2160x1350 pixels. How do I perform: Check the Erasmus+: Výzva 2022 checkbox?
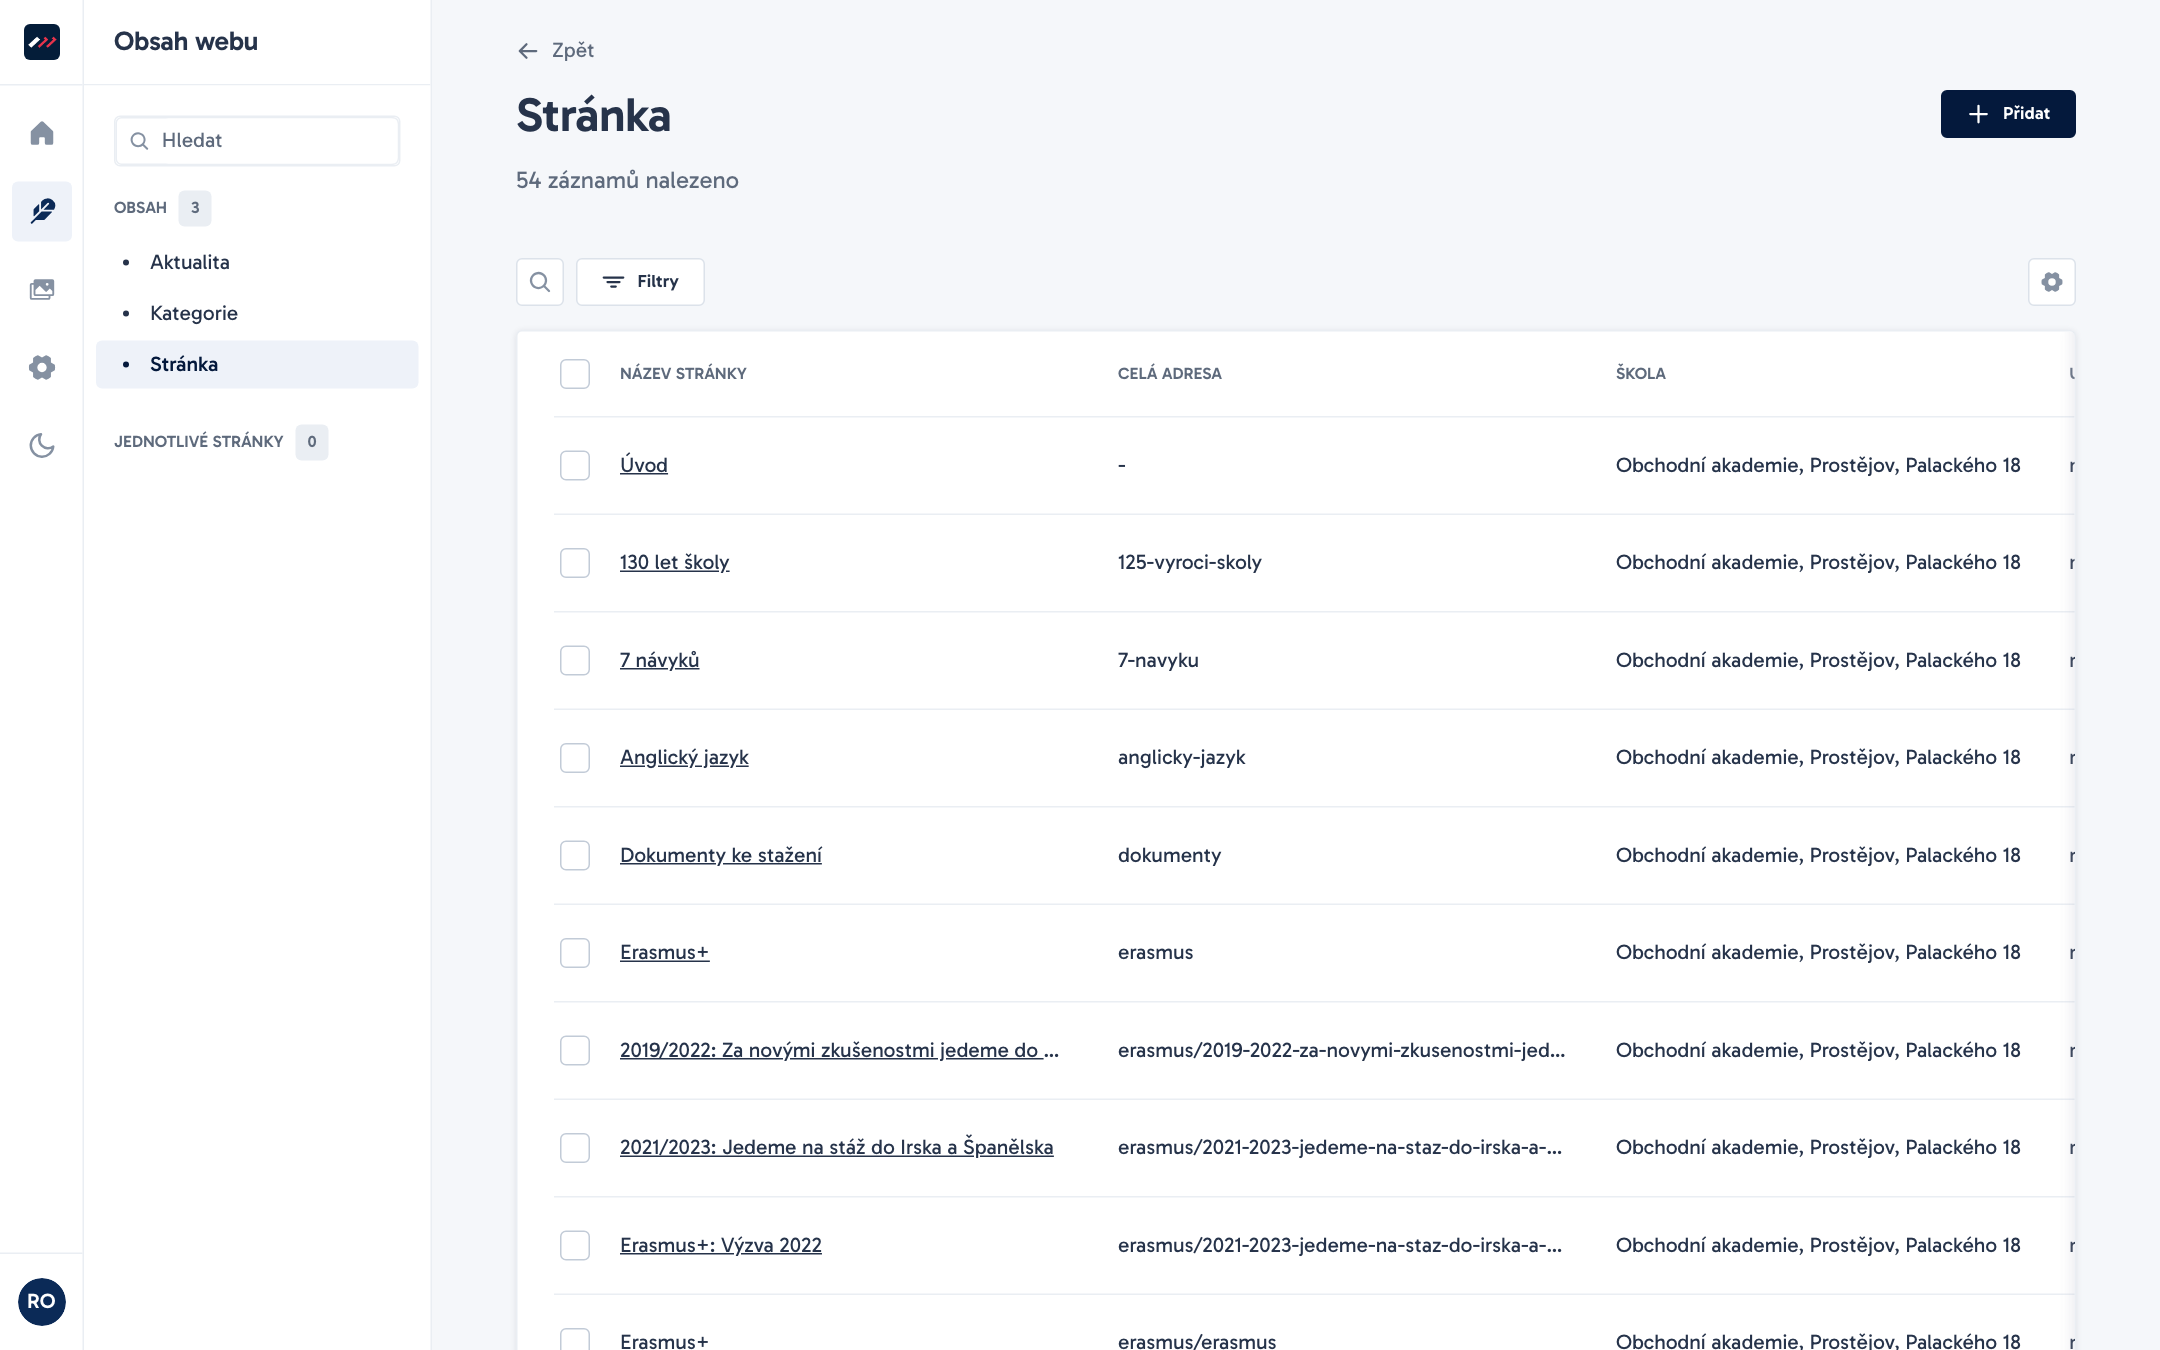pyautogui.click(x=575, y=1245)
